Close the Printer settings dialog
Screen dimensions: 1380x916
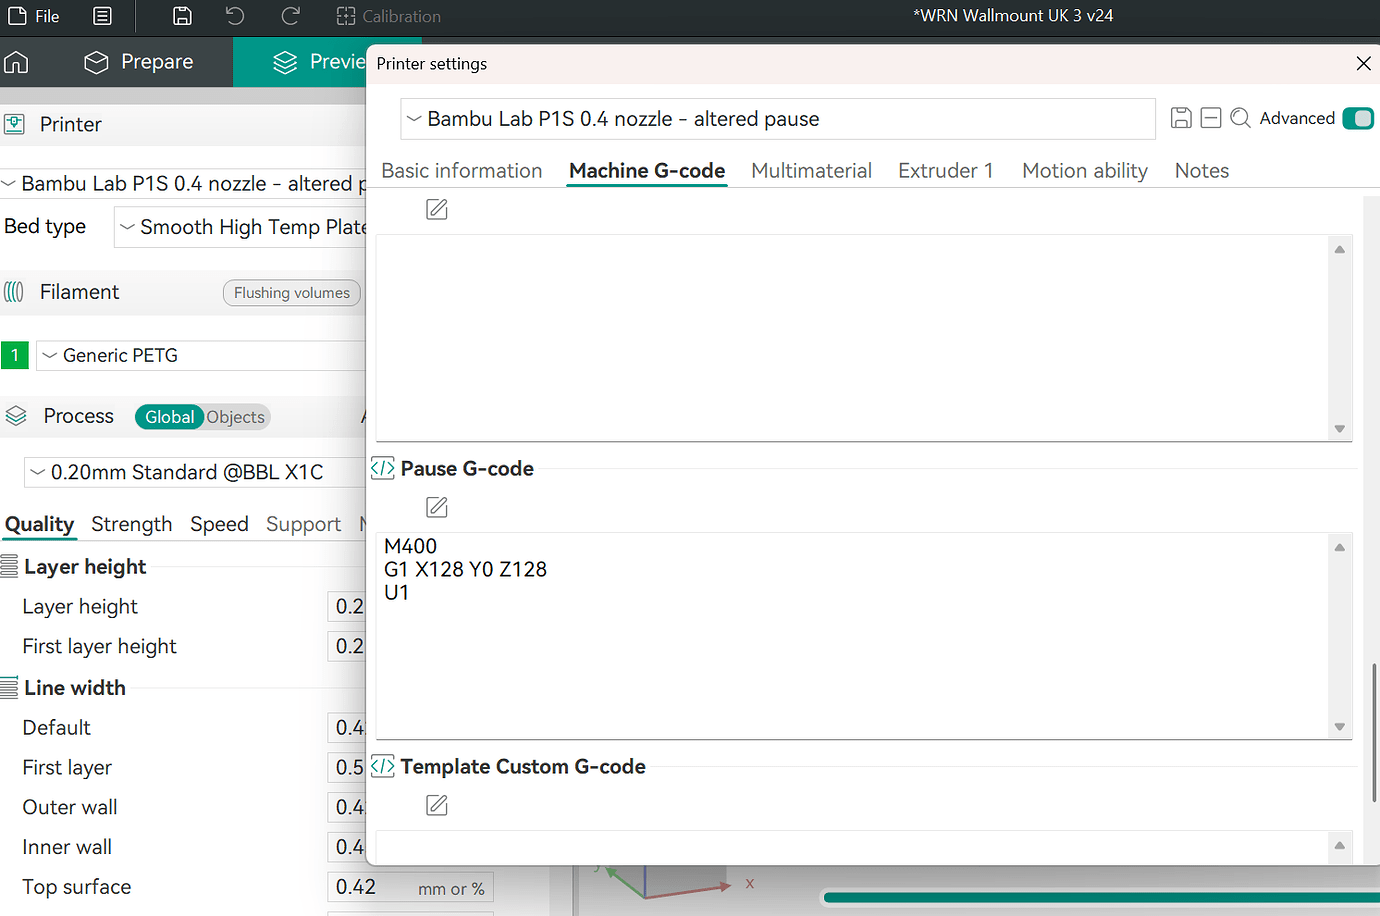click(1363, 63)
